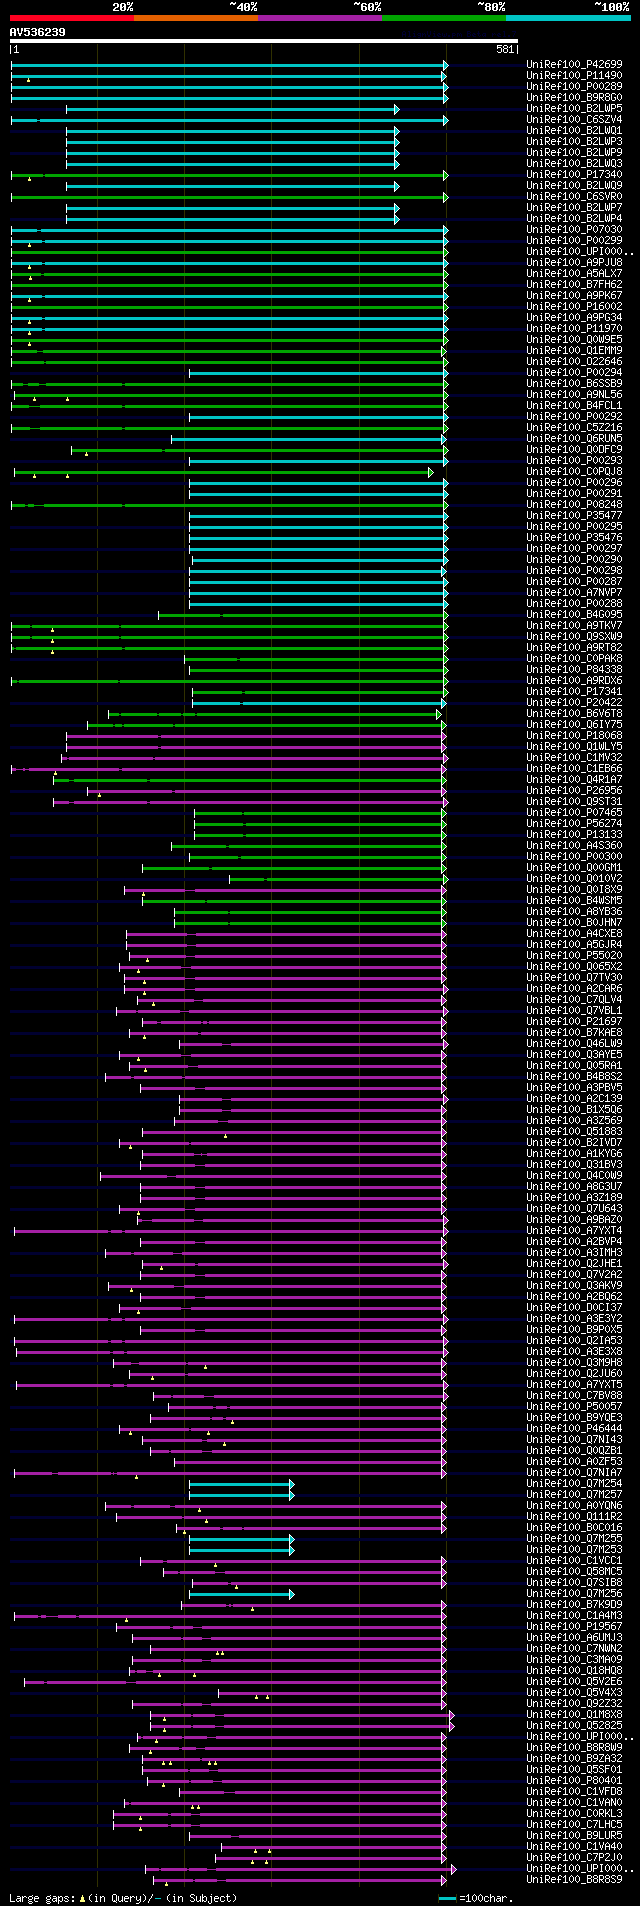Click the UniRef100_P16002 label
The width and height of the screenshot is (640, 1906).
pyautogui.click(x=574, y=307)
